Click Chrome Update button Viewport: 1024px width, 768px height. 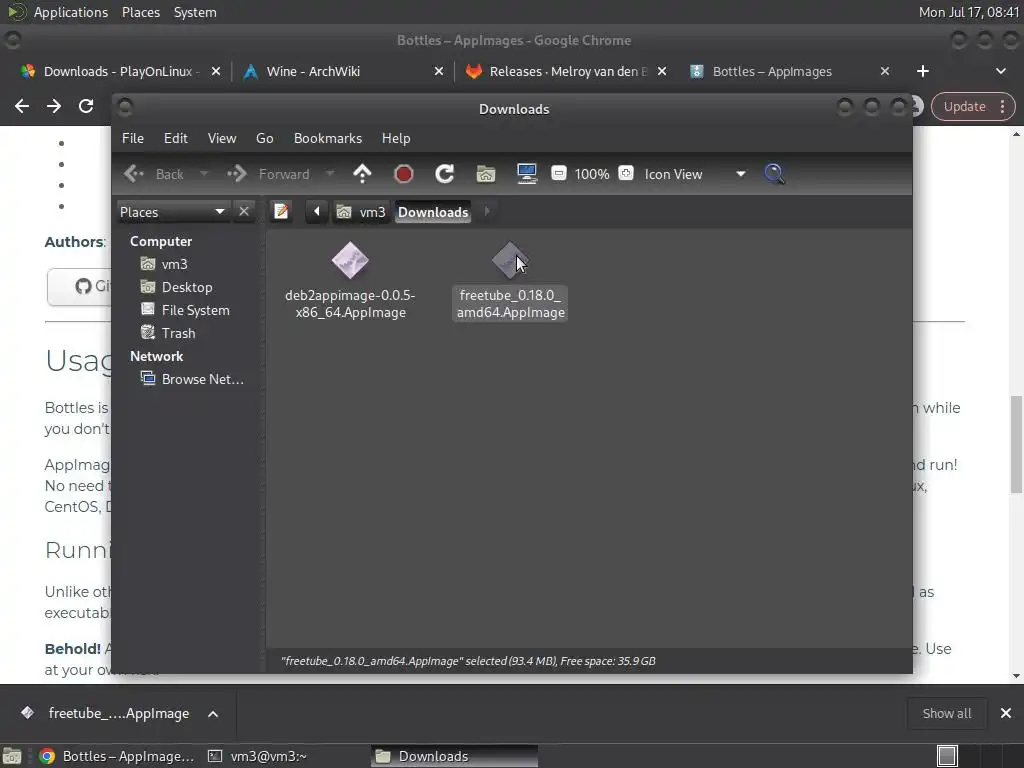972,106
